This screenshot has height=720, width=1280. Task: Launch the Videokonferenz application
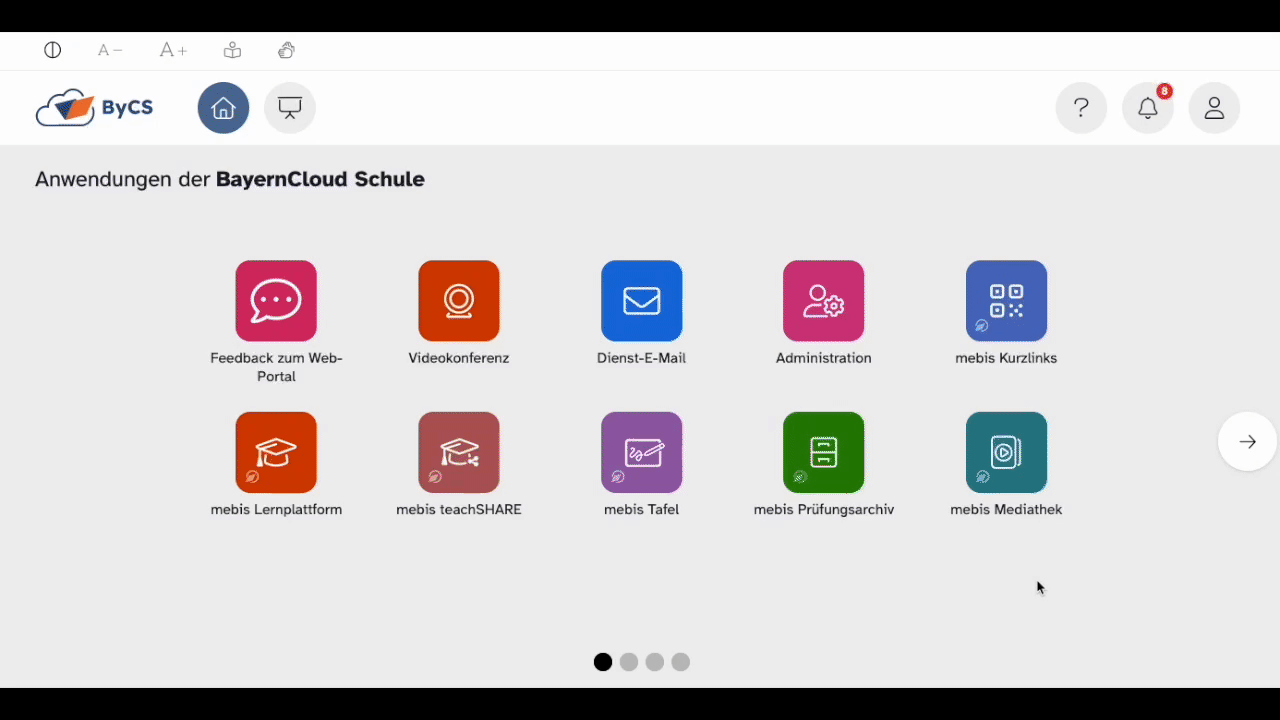click(x=459, y=301)
